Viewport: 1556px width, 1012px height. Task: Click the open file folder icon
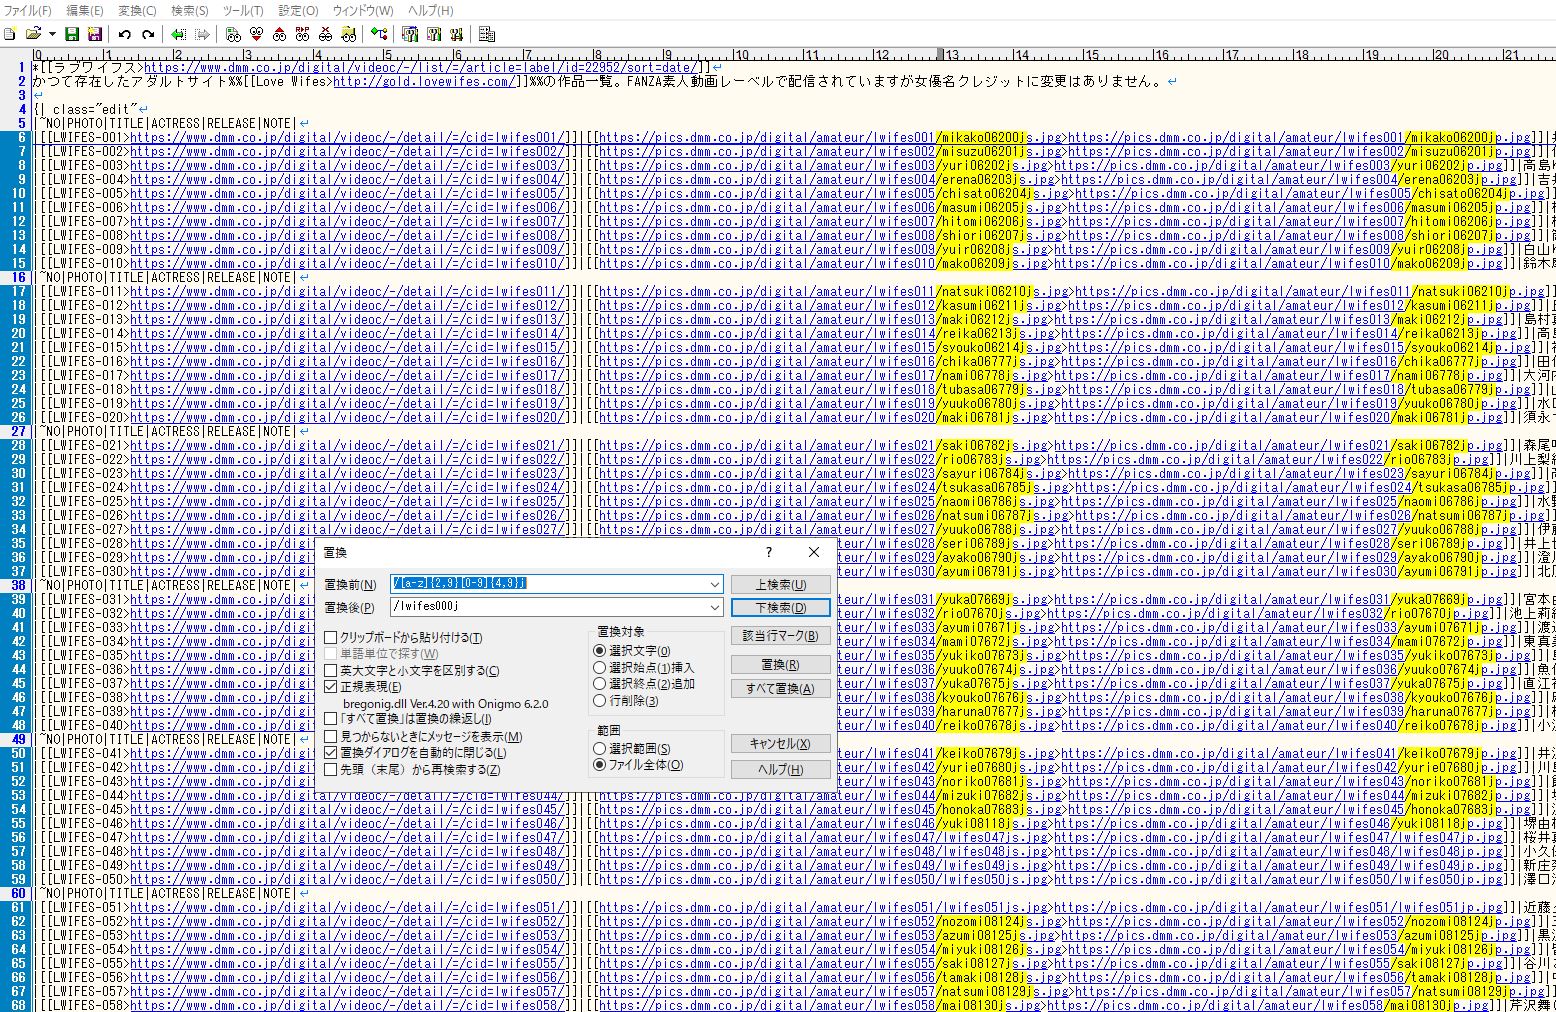point(34,34)
